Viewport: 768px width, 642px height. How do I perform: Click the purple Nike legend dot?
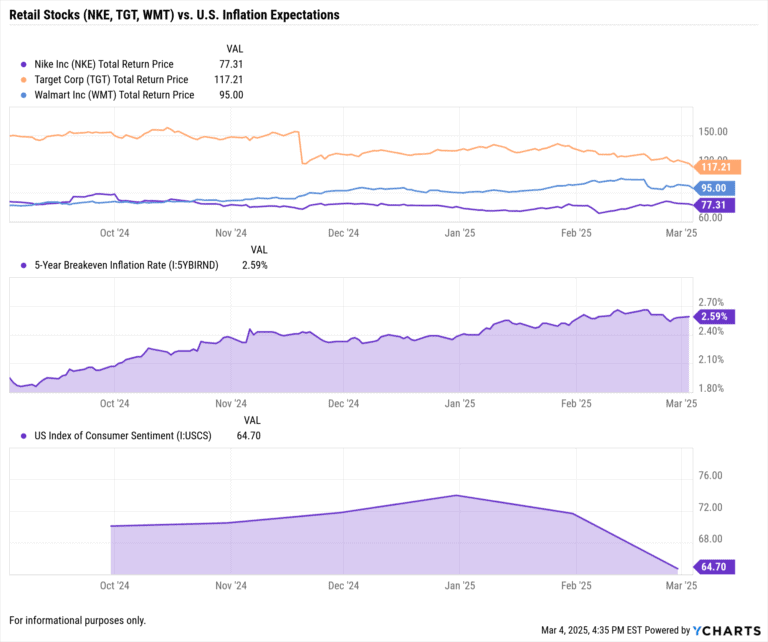[25, 63]
